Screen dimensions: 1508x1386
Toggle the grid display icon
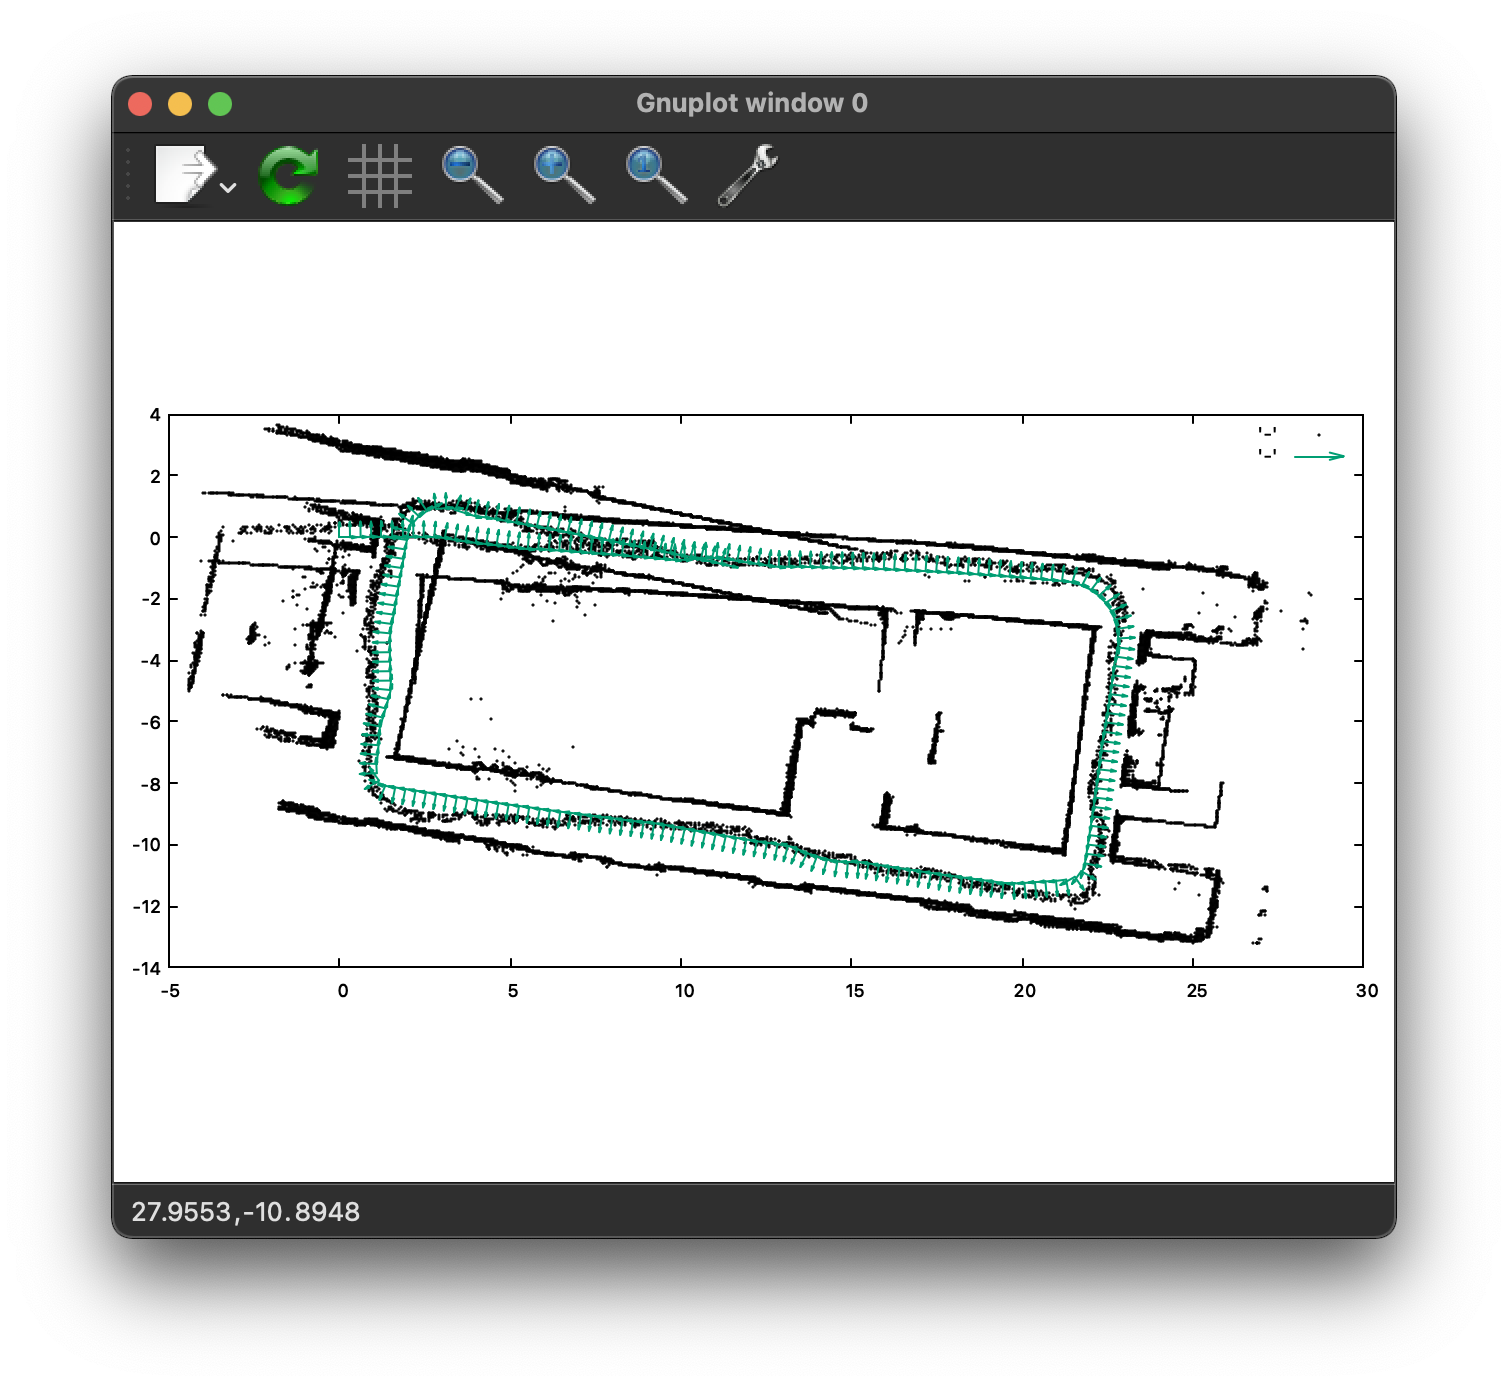tap(380, 176)
